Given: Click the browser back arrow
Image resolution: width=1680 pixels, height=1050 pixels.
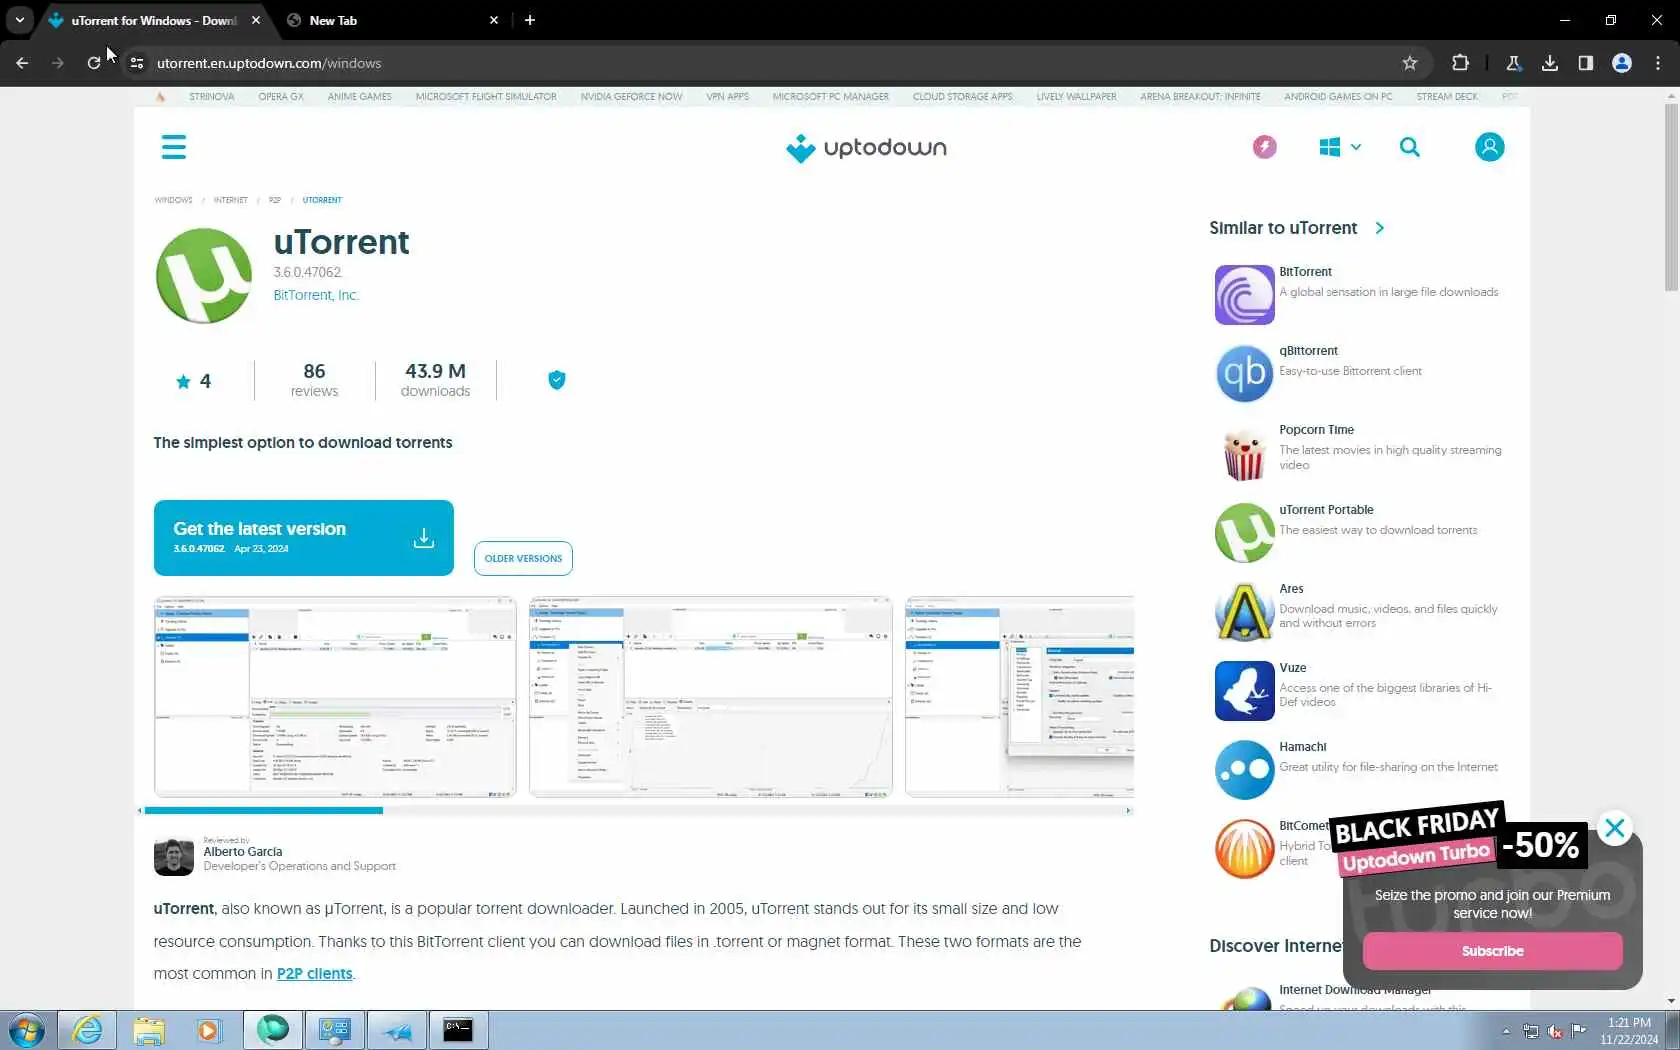Looking at the screenshot, I should tap(22, 63).
